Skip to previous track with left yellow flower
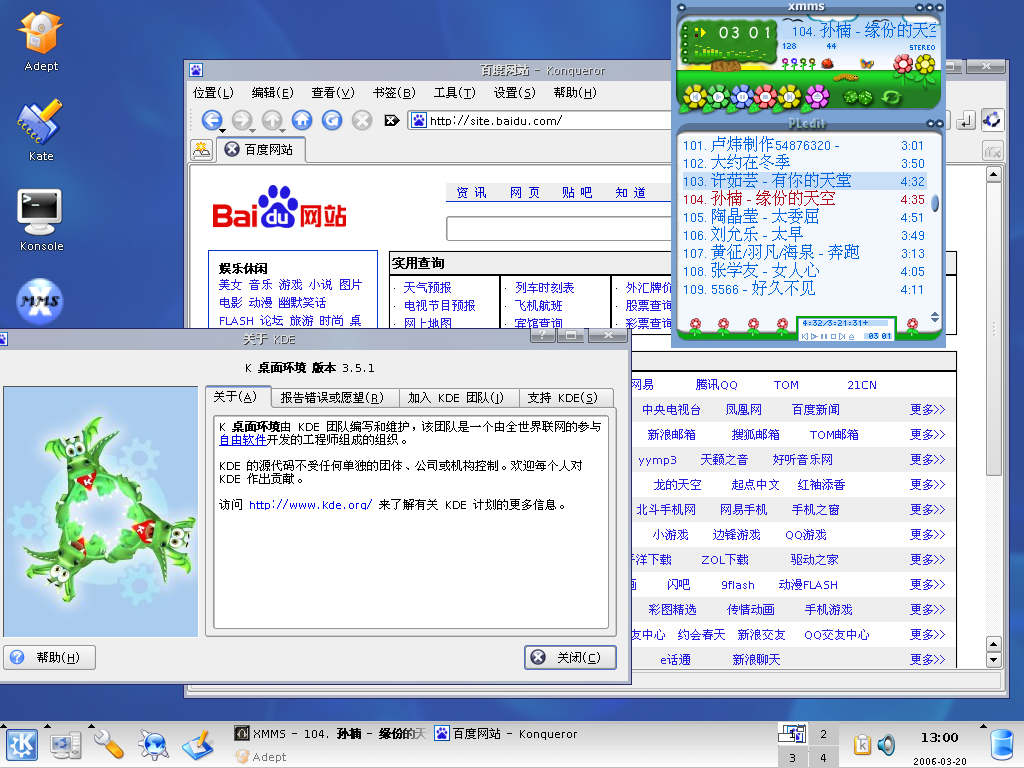The height and width of the screenshot is (768, 1024). tap(694, 97)
